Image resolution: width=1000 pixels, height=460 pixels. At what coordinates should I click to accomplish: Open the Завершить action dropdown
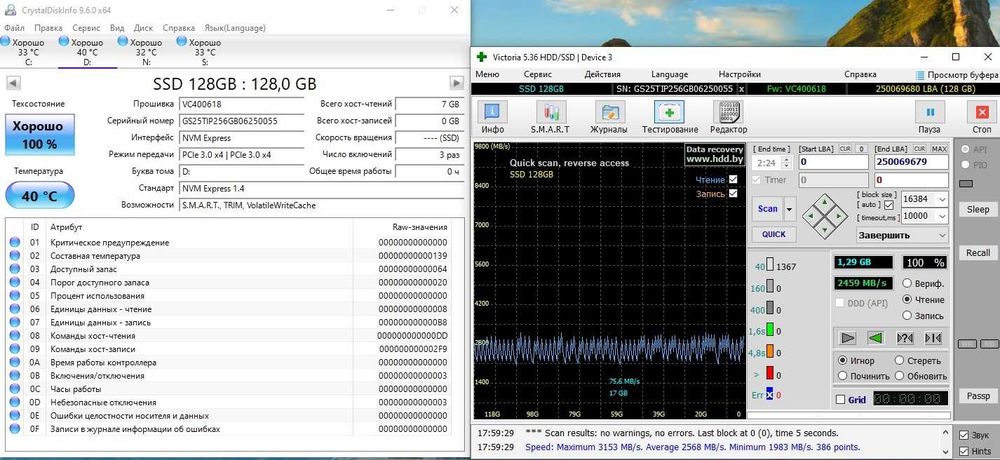coord(902,235)
